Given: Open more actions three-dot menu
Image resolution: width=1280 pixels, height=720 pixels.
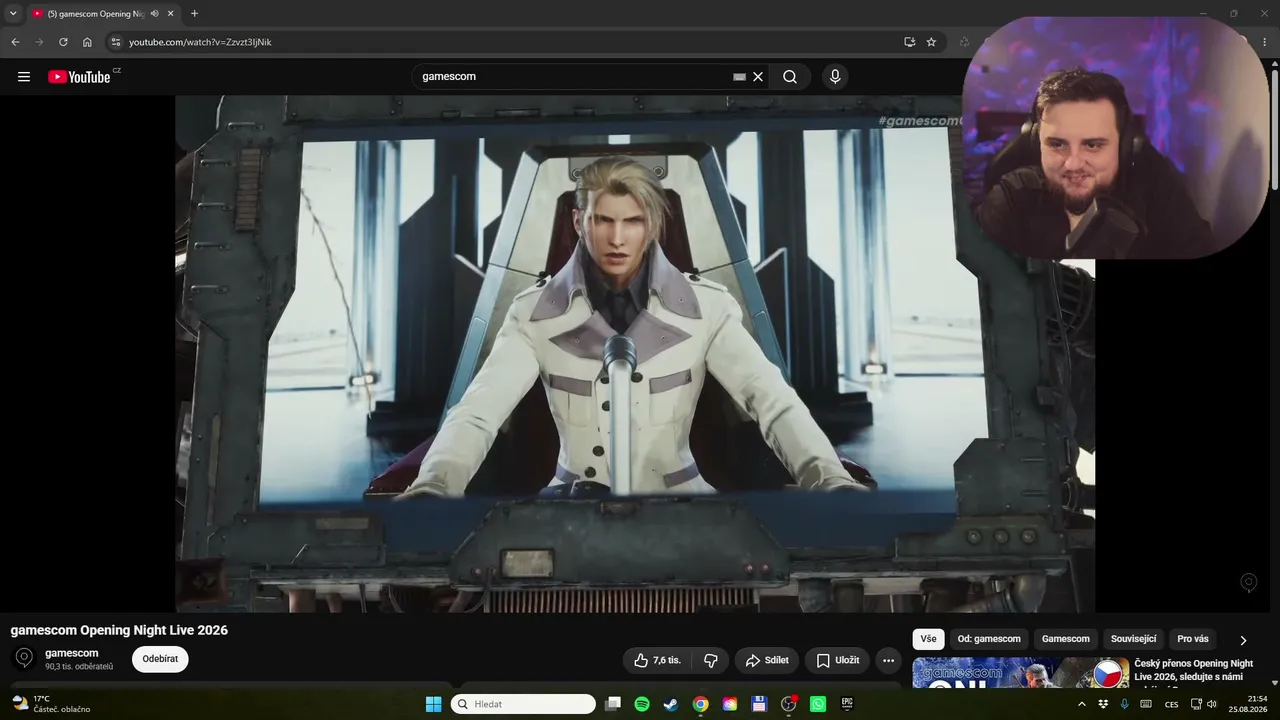Looking at the screenshot, I should tap(888, 660).
